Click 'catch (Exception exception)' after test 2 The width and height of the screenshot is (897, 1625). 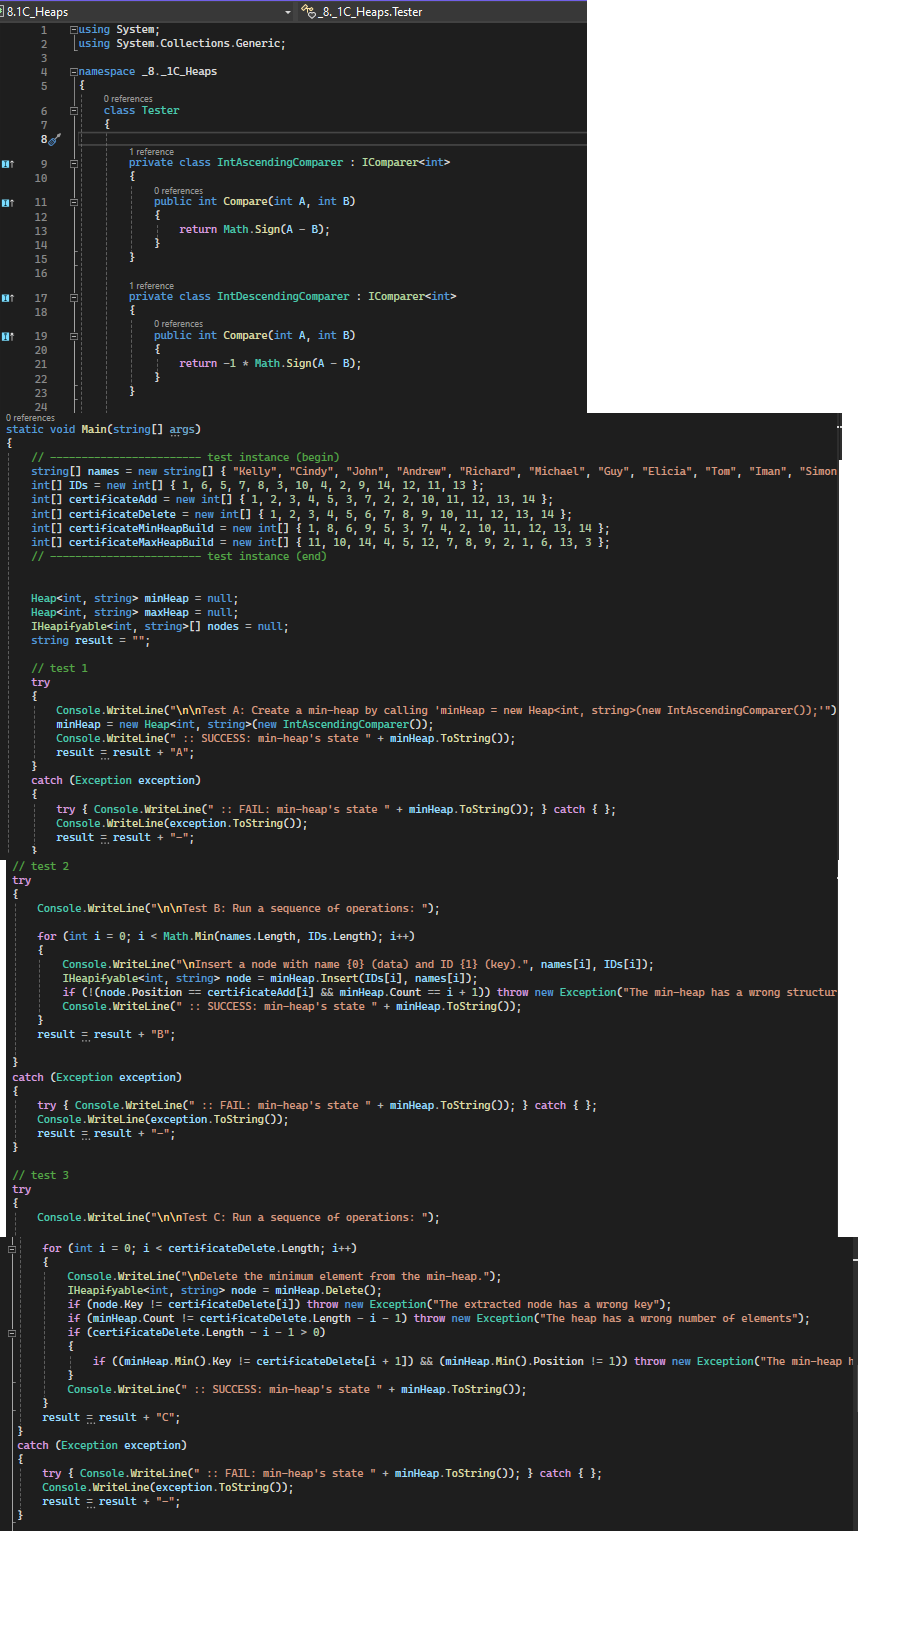(x=97, y=1077)
